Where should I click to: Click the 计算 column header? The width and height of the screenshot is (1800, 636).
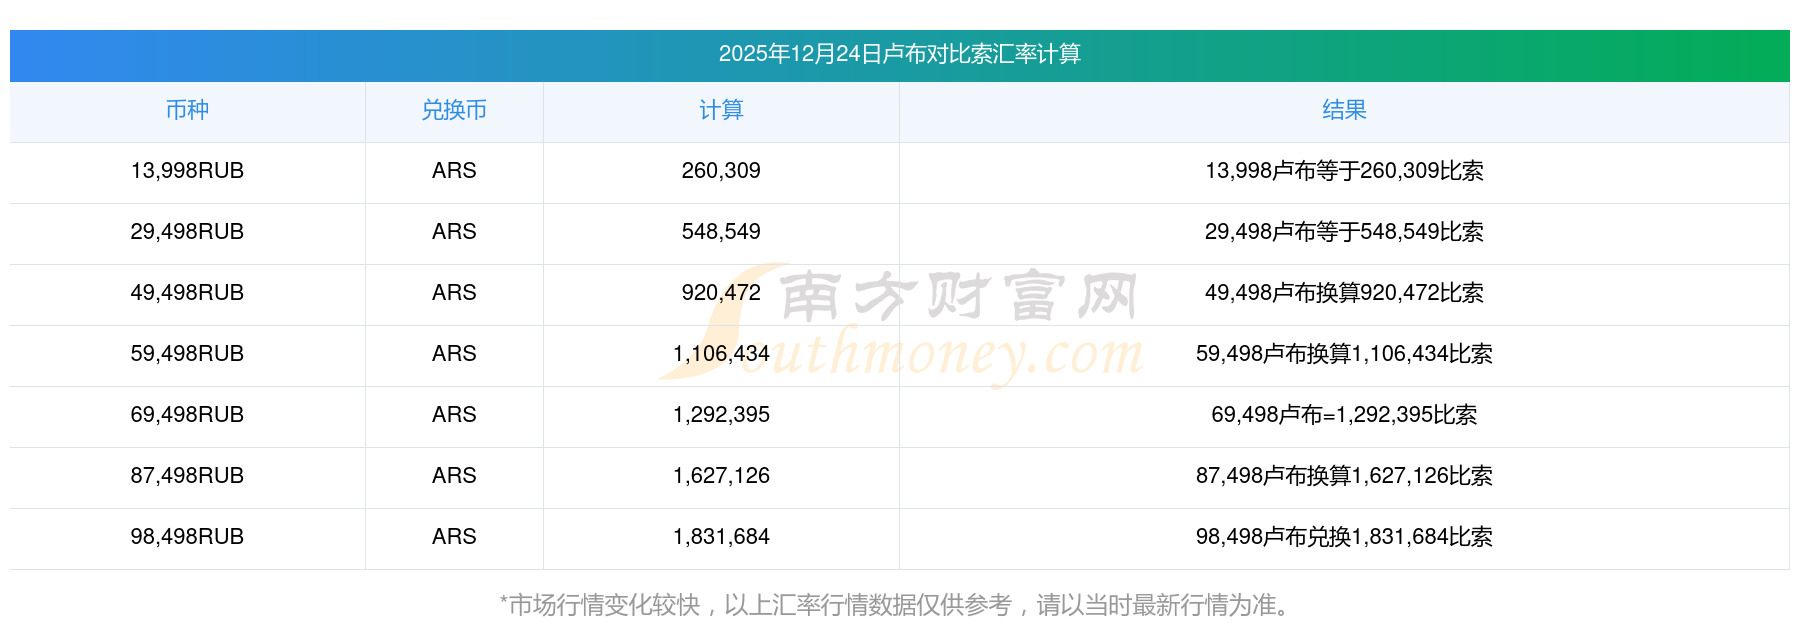[721, 110]
